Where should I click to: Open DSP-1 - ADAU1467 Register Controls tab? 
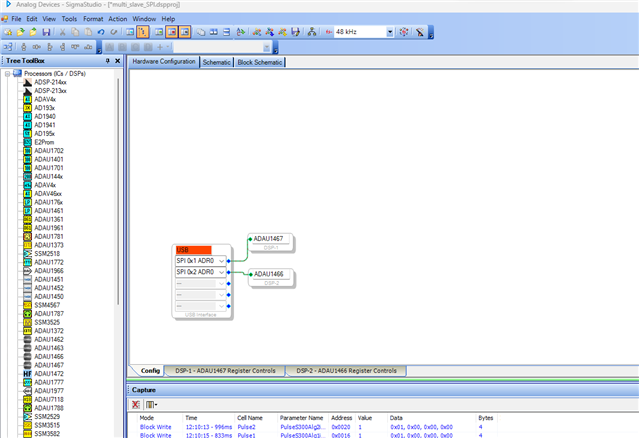pyautogui.click(x=225, y=371)
